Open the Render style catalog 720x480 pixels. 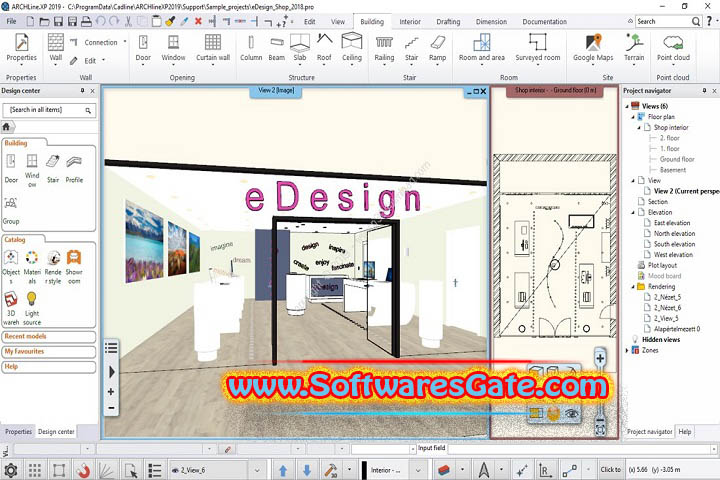pos(53,267)
